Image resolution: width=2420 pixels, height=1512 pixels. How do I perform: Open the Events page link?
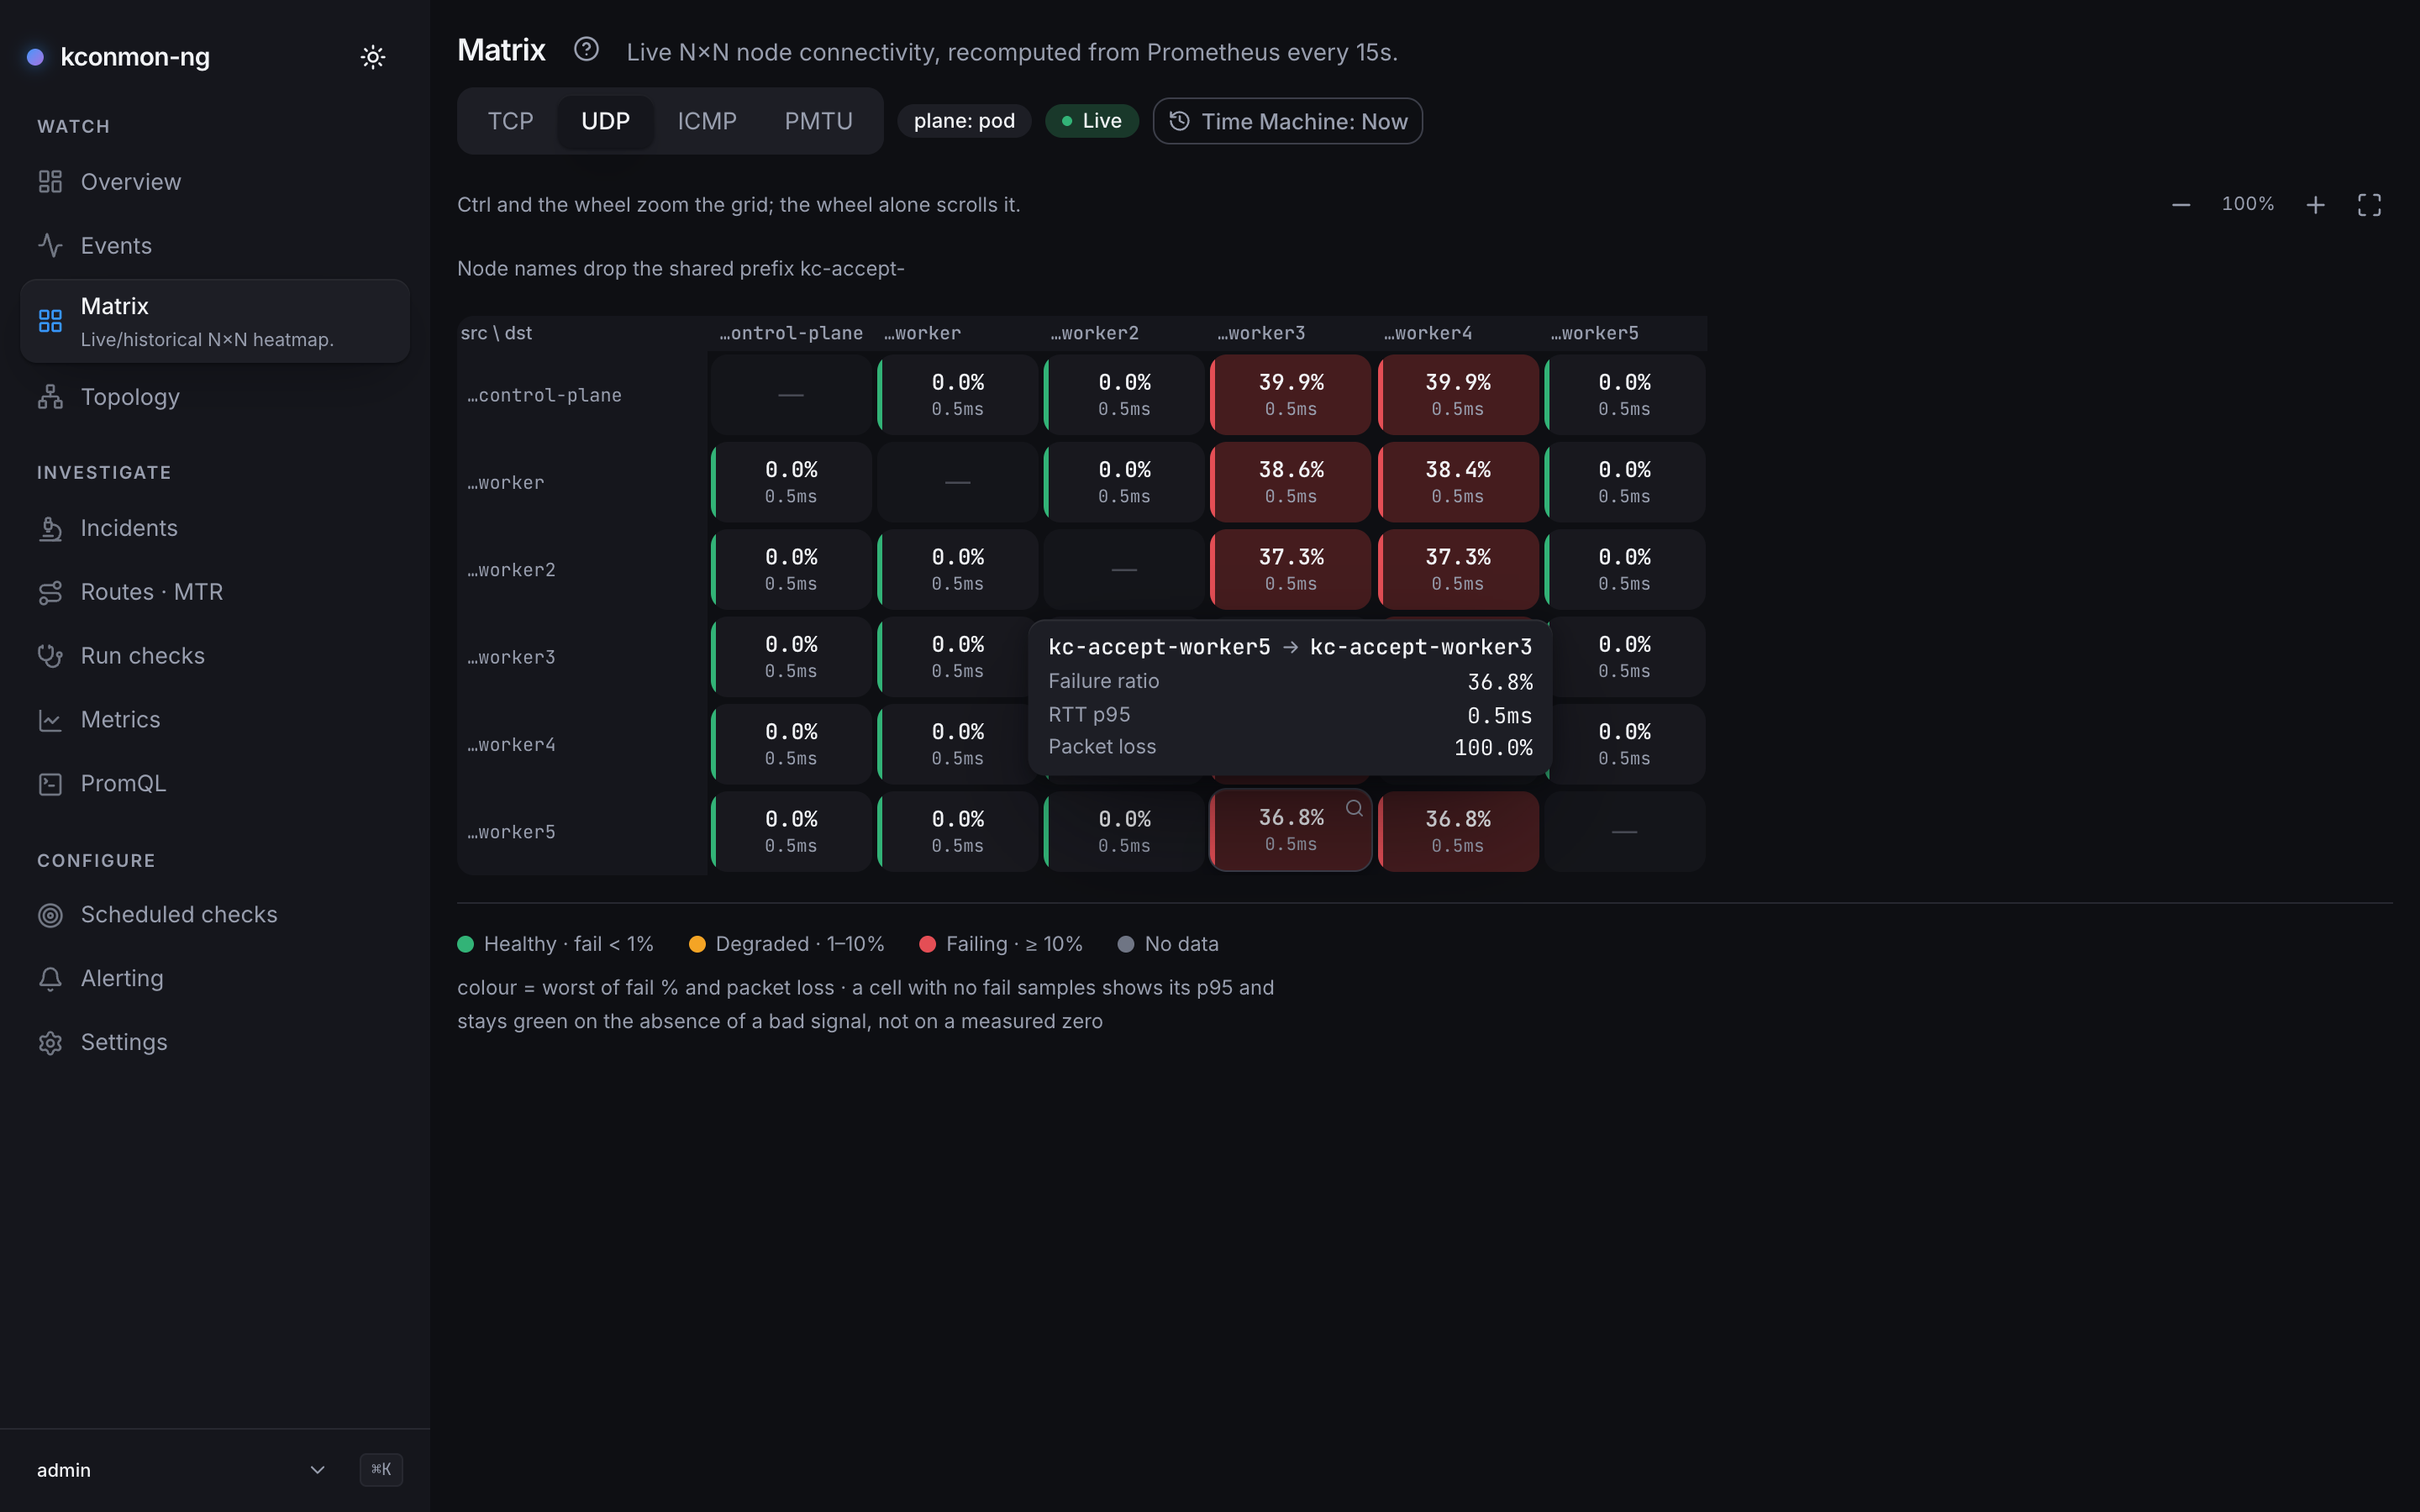[x=215, y=246]
